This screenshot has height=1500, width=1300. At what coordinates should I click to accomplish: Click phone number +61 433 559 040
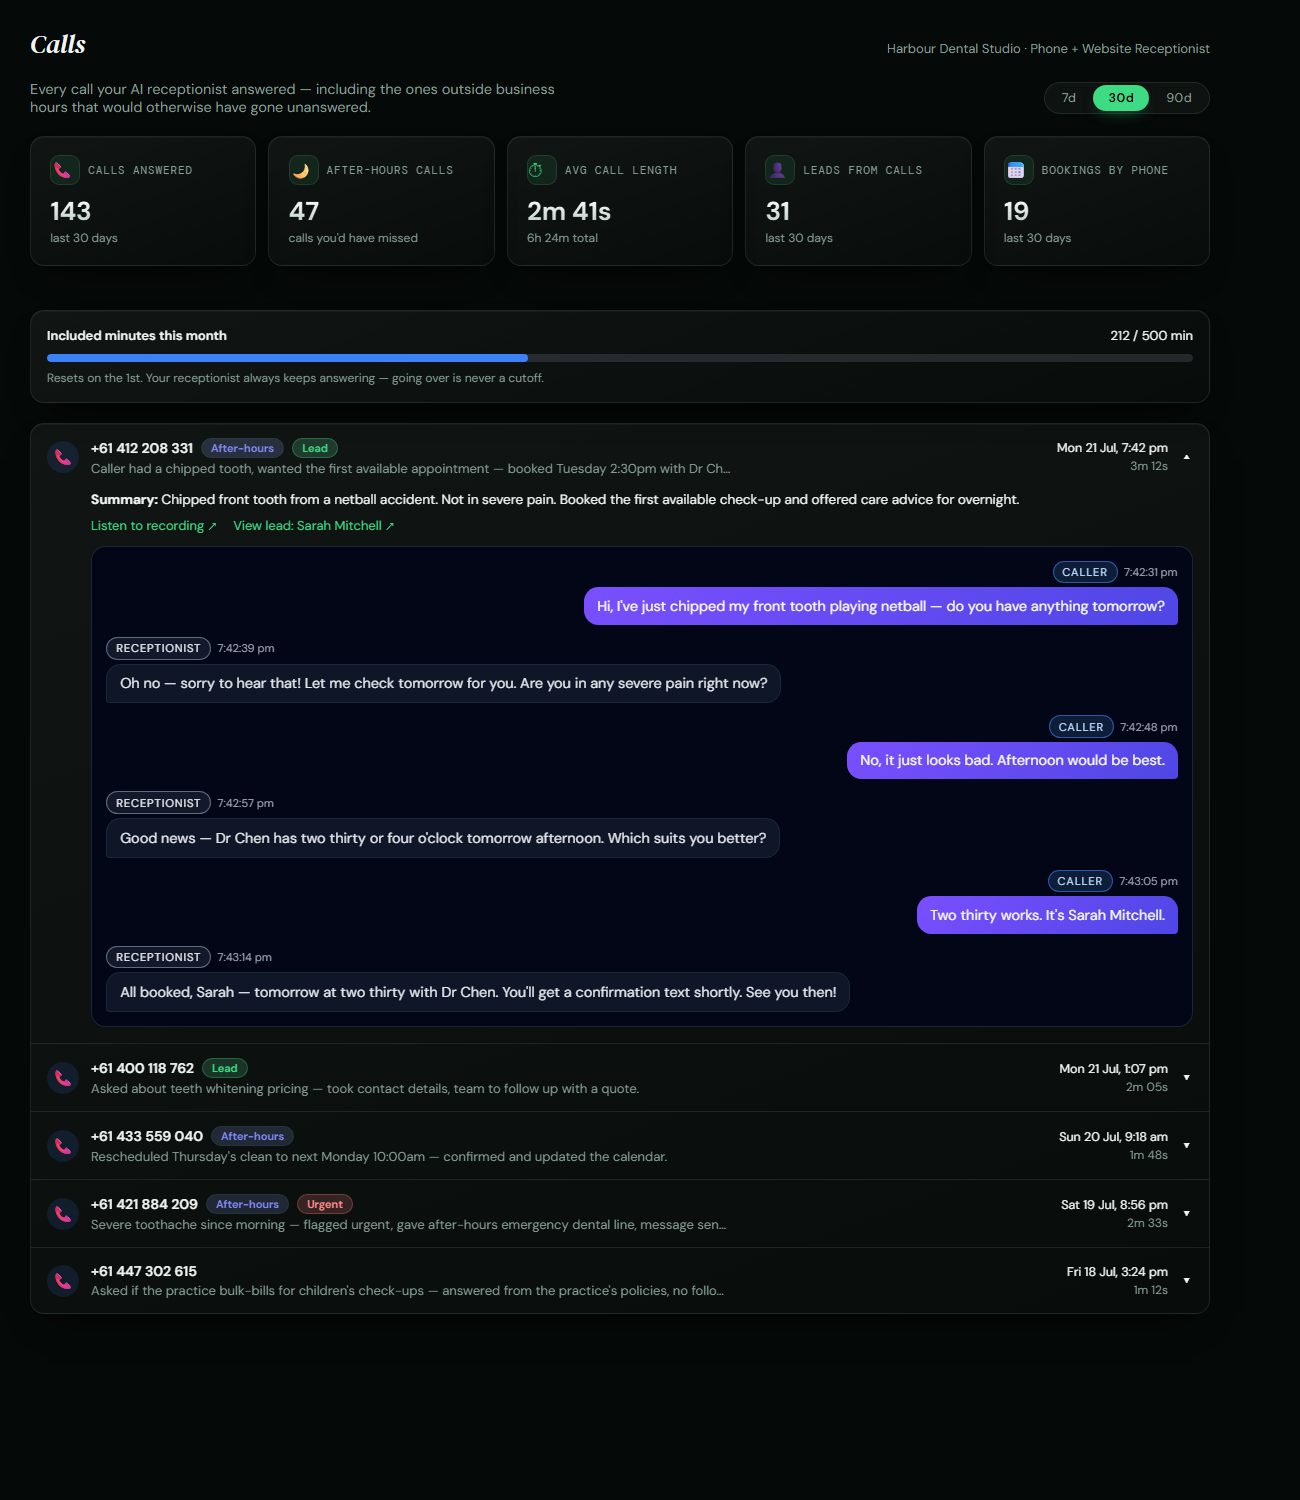point(147,1136)
